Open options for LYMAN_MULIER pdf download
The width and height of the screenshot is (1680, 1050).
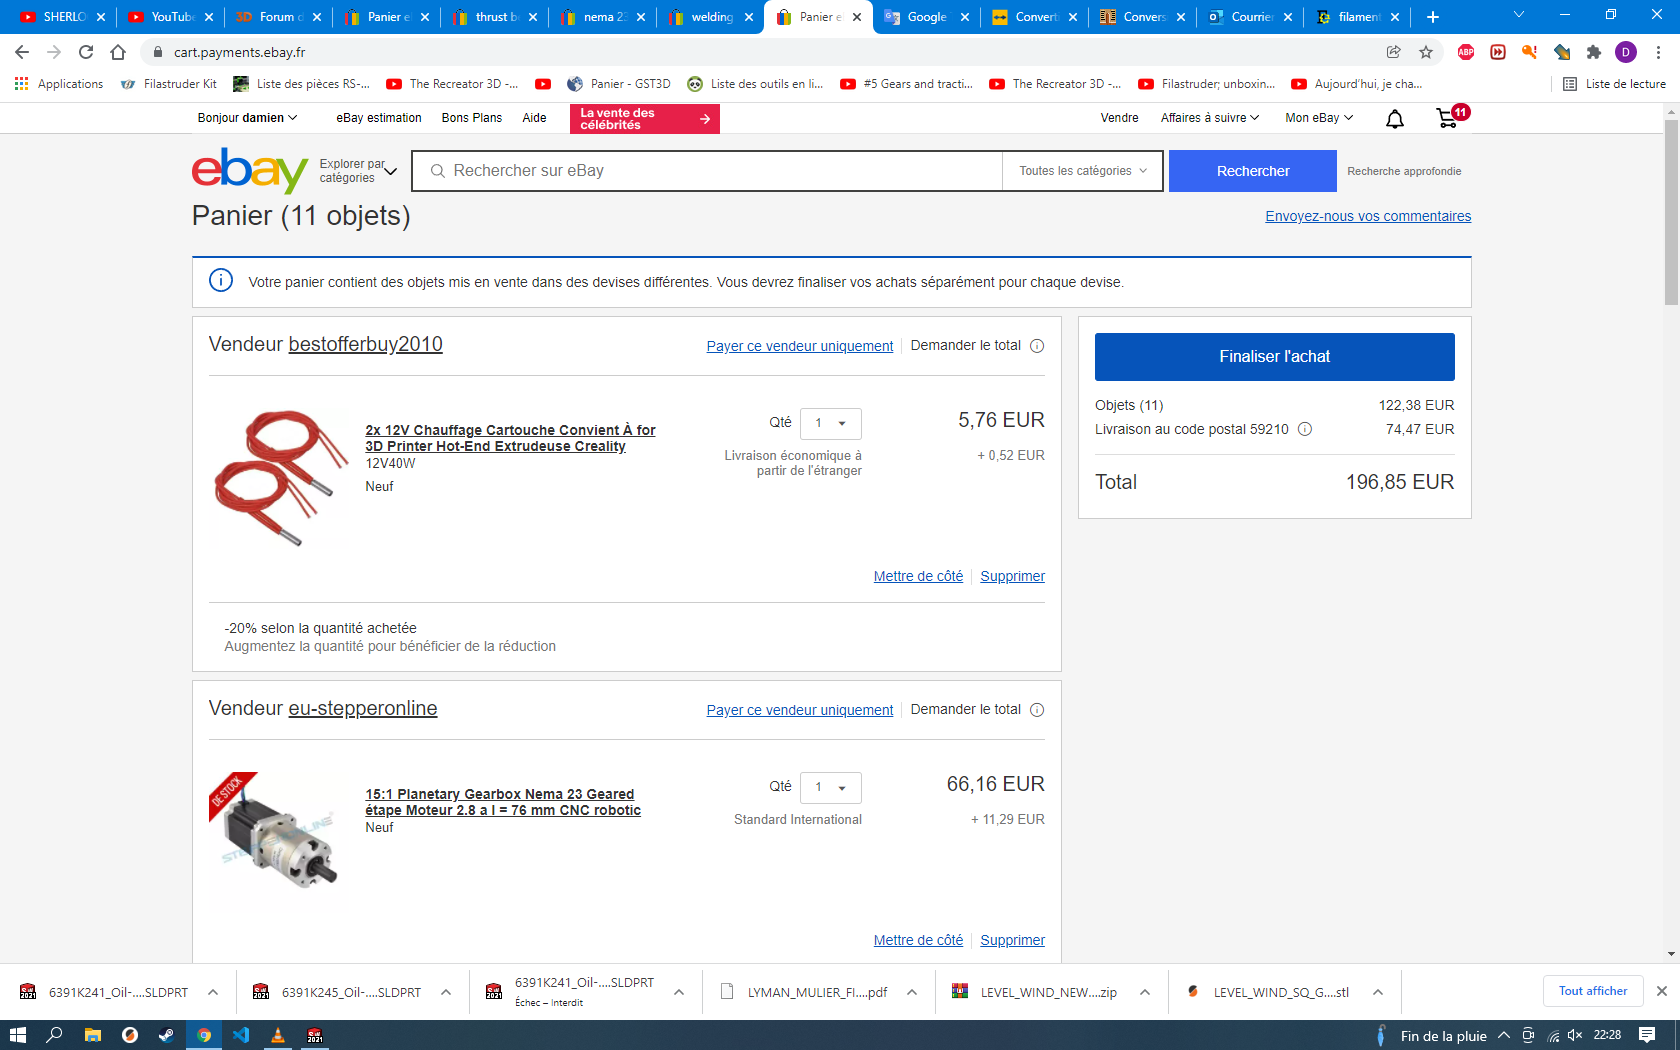point(912,992)
